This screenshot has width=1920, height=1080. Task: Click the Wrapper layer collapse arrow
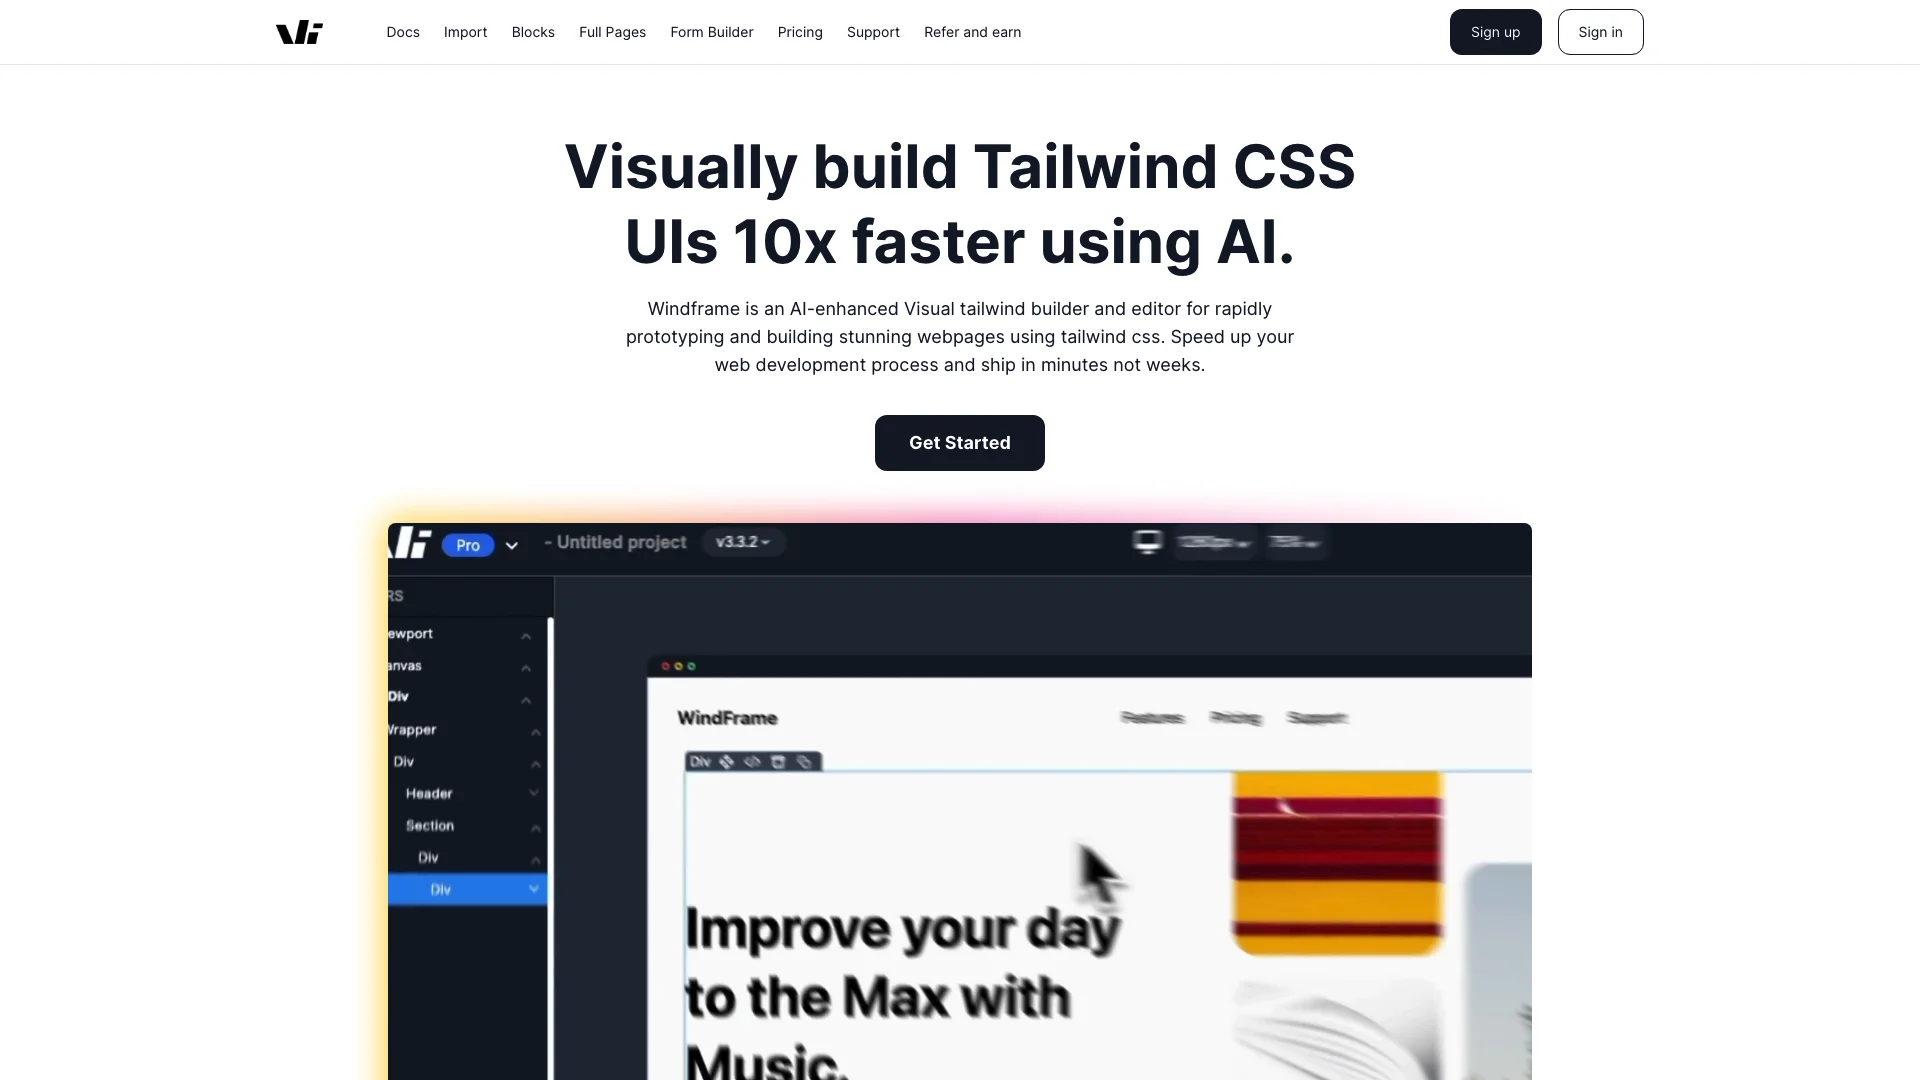(x=533, y=729)
